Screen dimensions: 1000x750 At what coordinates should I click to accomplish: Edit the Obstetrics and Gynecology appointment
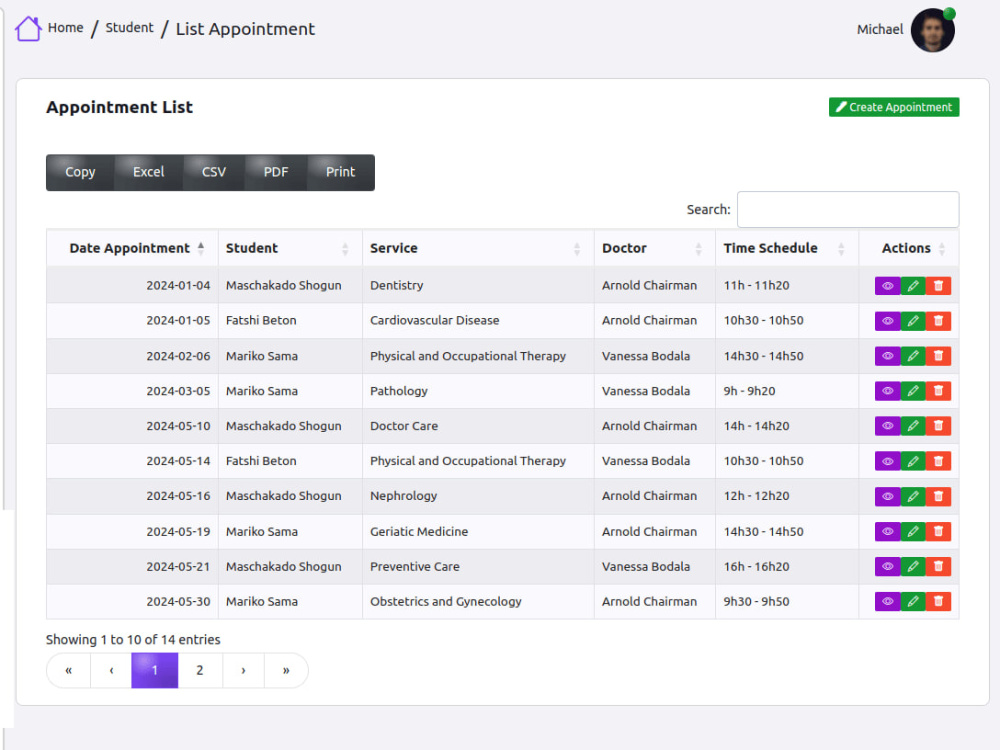pyautogui.click(x=913, y=601)
